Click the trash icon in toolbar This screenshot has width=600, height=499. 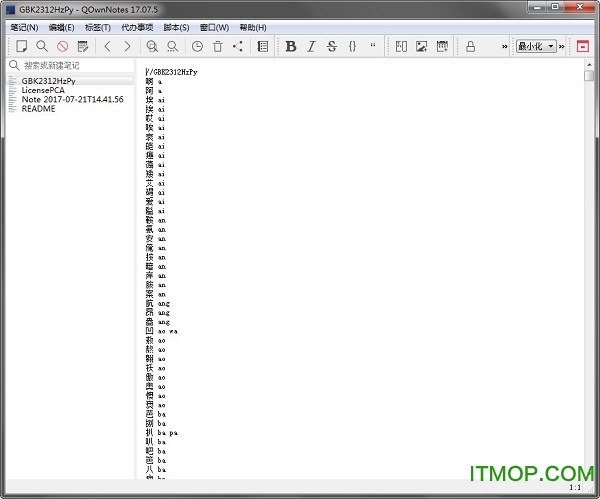pos(218,46)
